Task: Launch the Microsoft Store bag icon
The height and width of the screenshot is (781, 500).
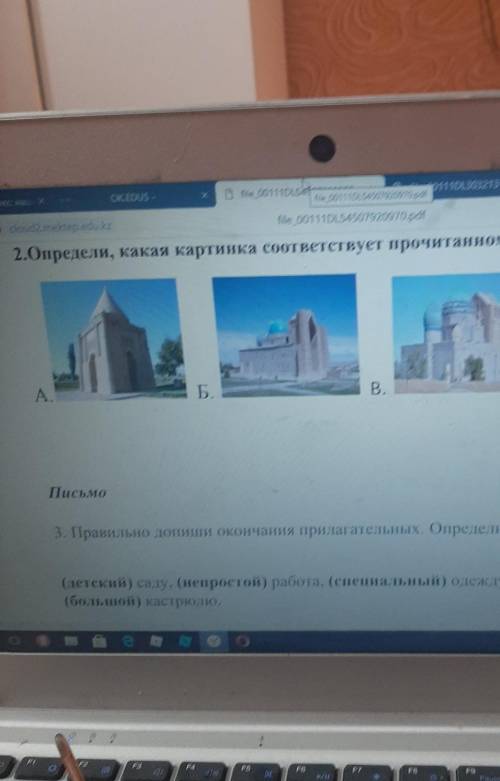Action: click(99, 642)
